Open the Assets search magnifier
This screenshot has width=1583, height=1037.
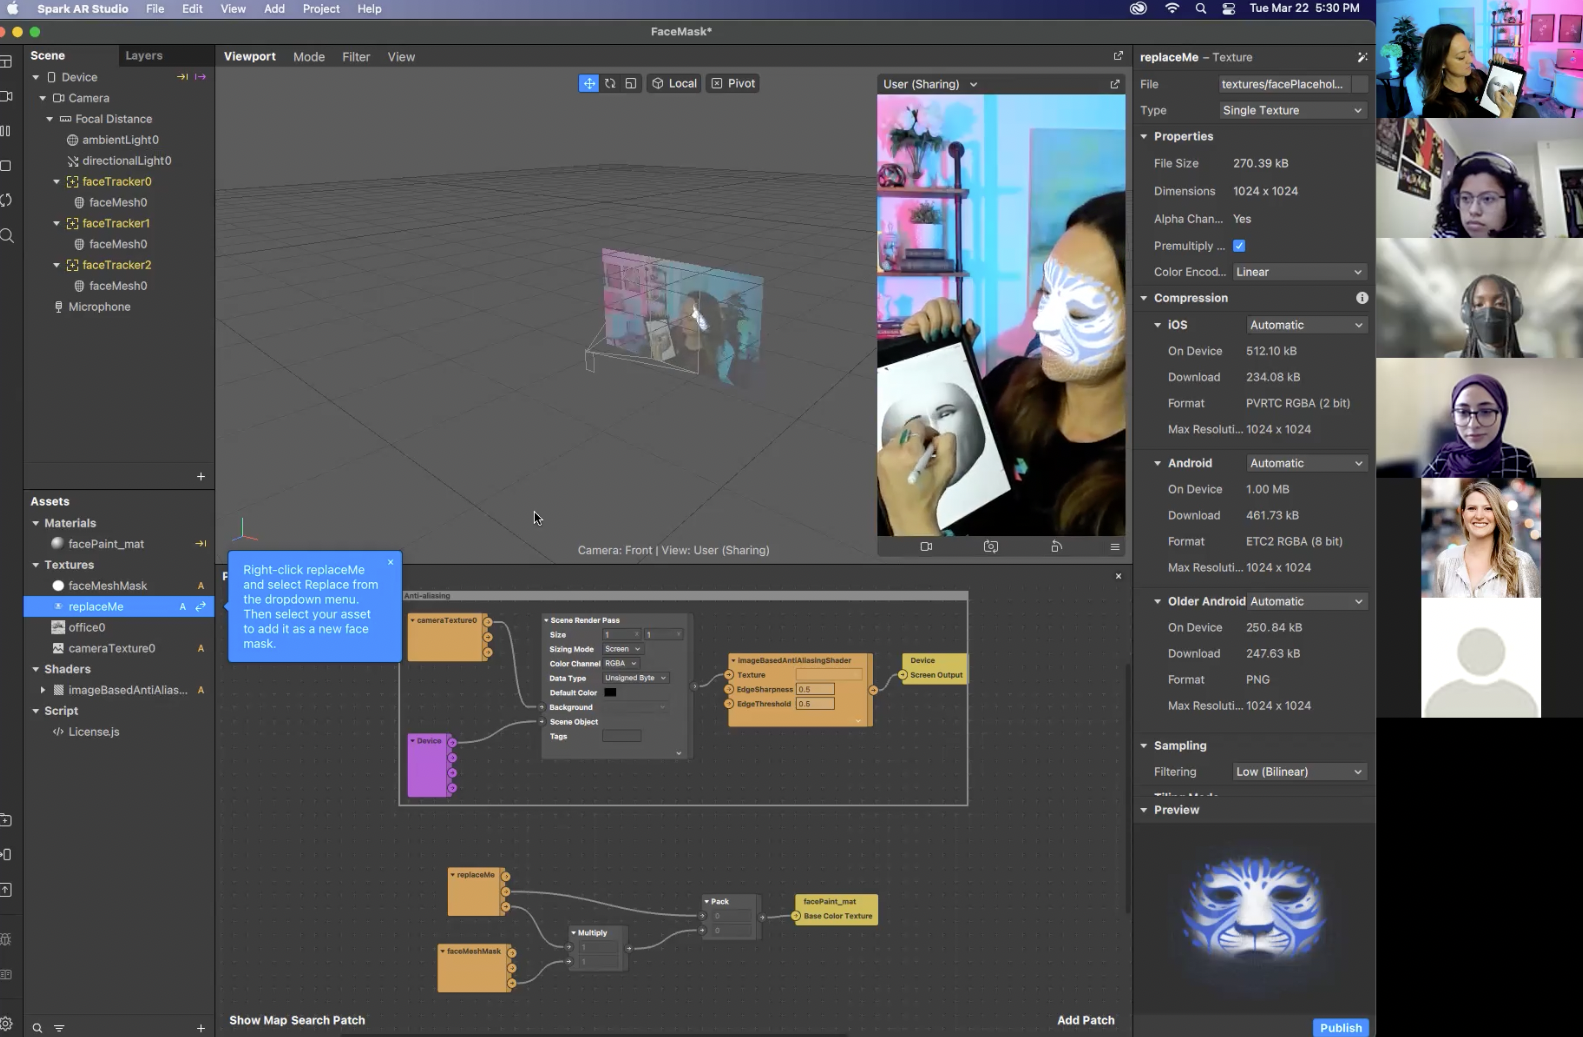click(37, 1028)
